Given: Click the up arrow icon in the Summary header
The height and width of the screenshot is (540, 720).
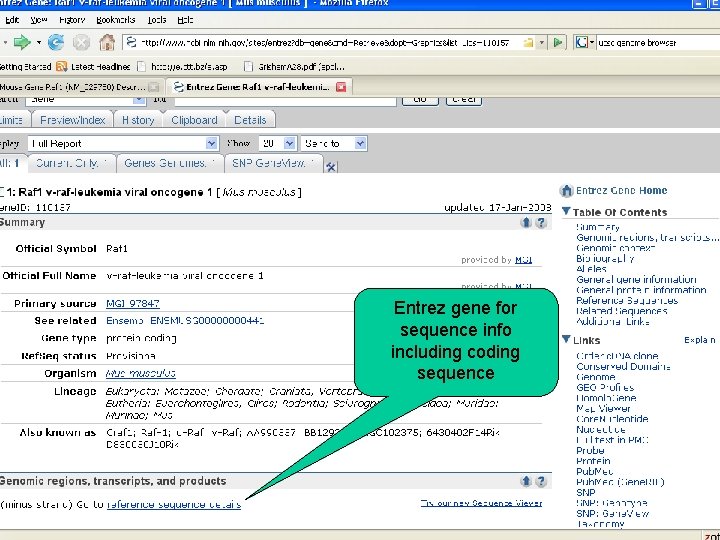Looking at the screenshot, I should [x=526, y=223].
